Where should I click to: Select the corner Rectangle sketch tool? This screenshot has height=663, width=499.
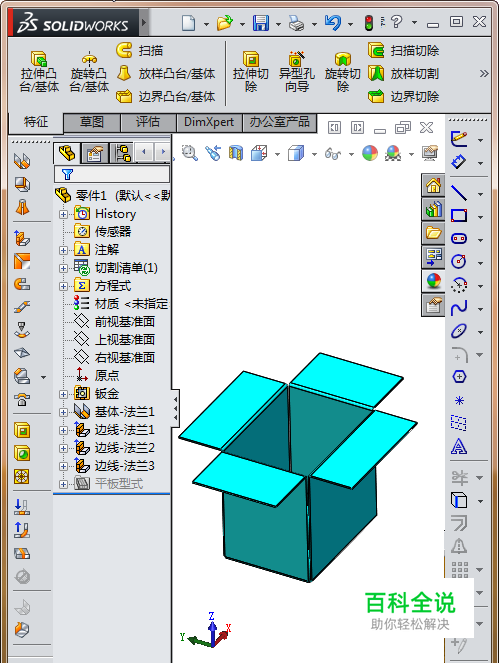point(459,216)
